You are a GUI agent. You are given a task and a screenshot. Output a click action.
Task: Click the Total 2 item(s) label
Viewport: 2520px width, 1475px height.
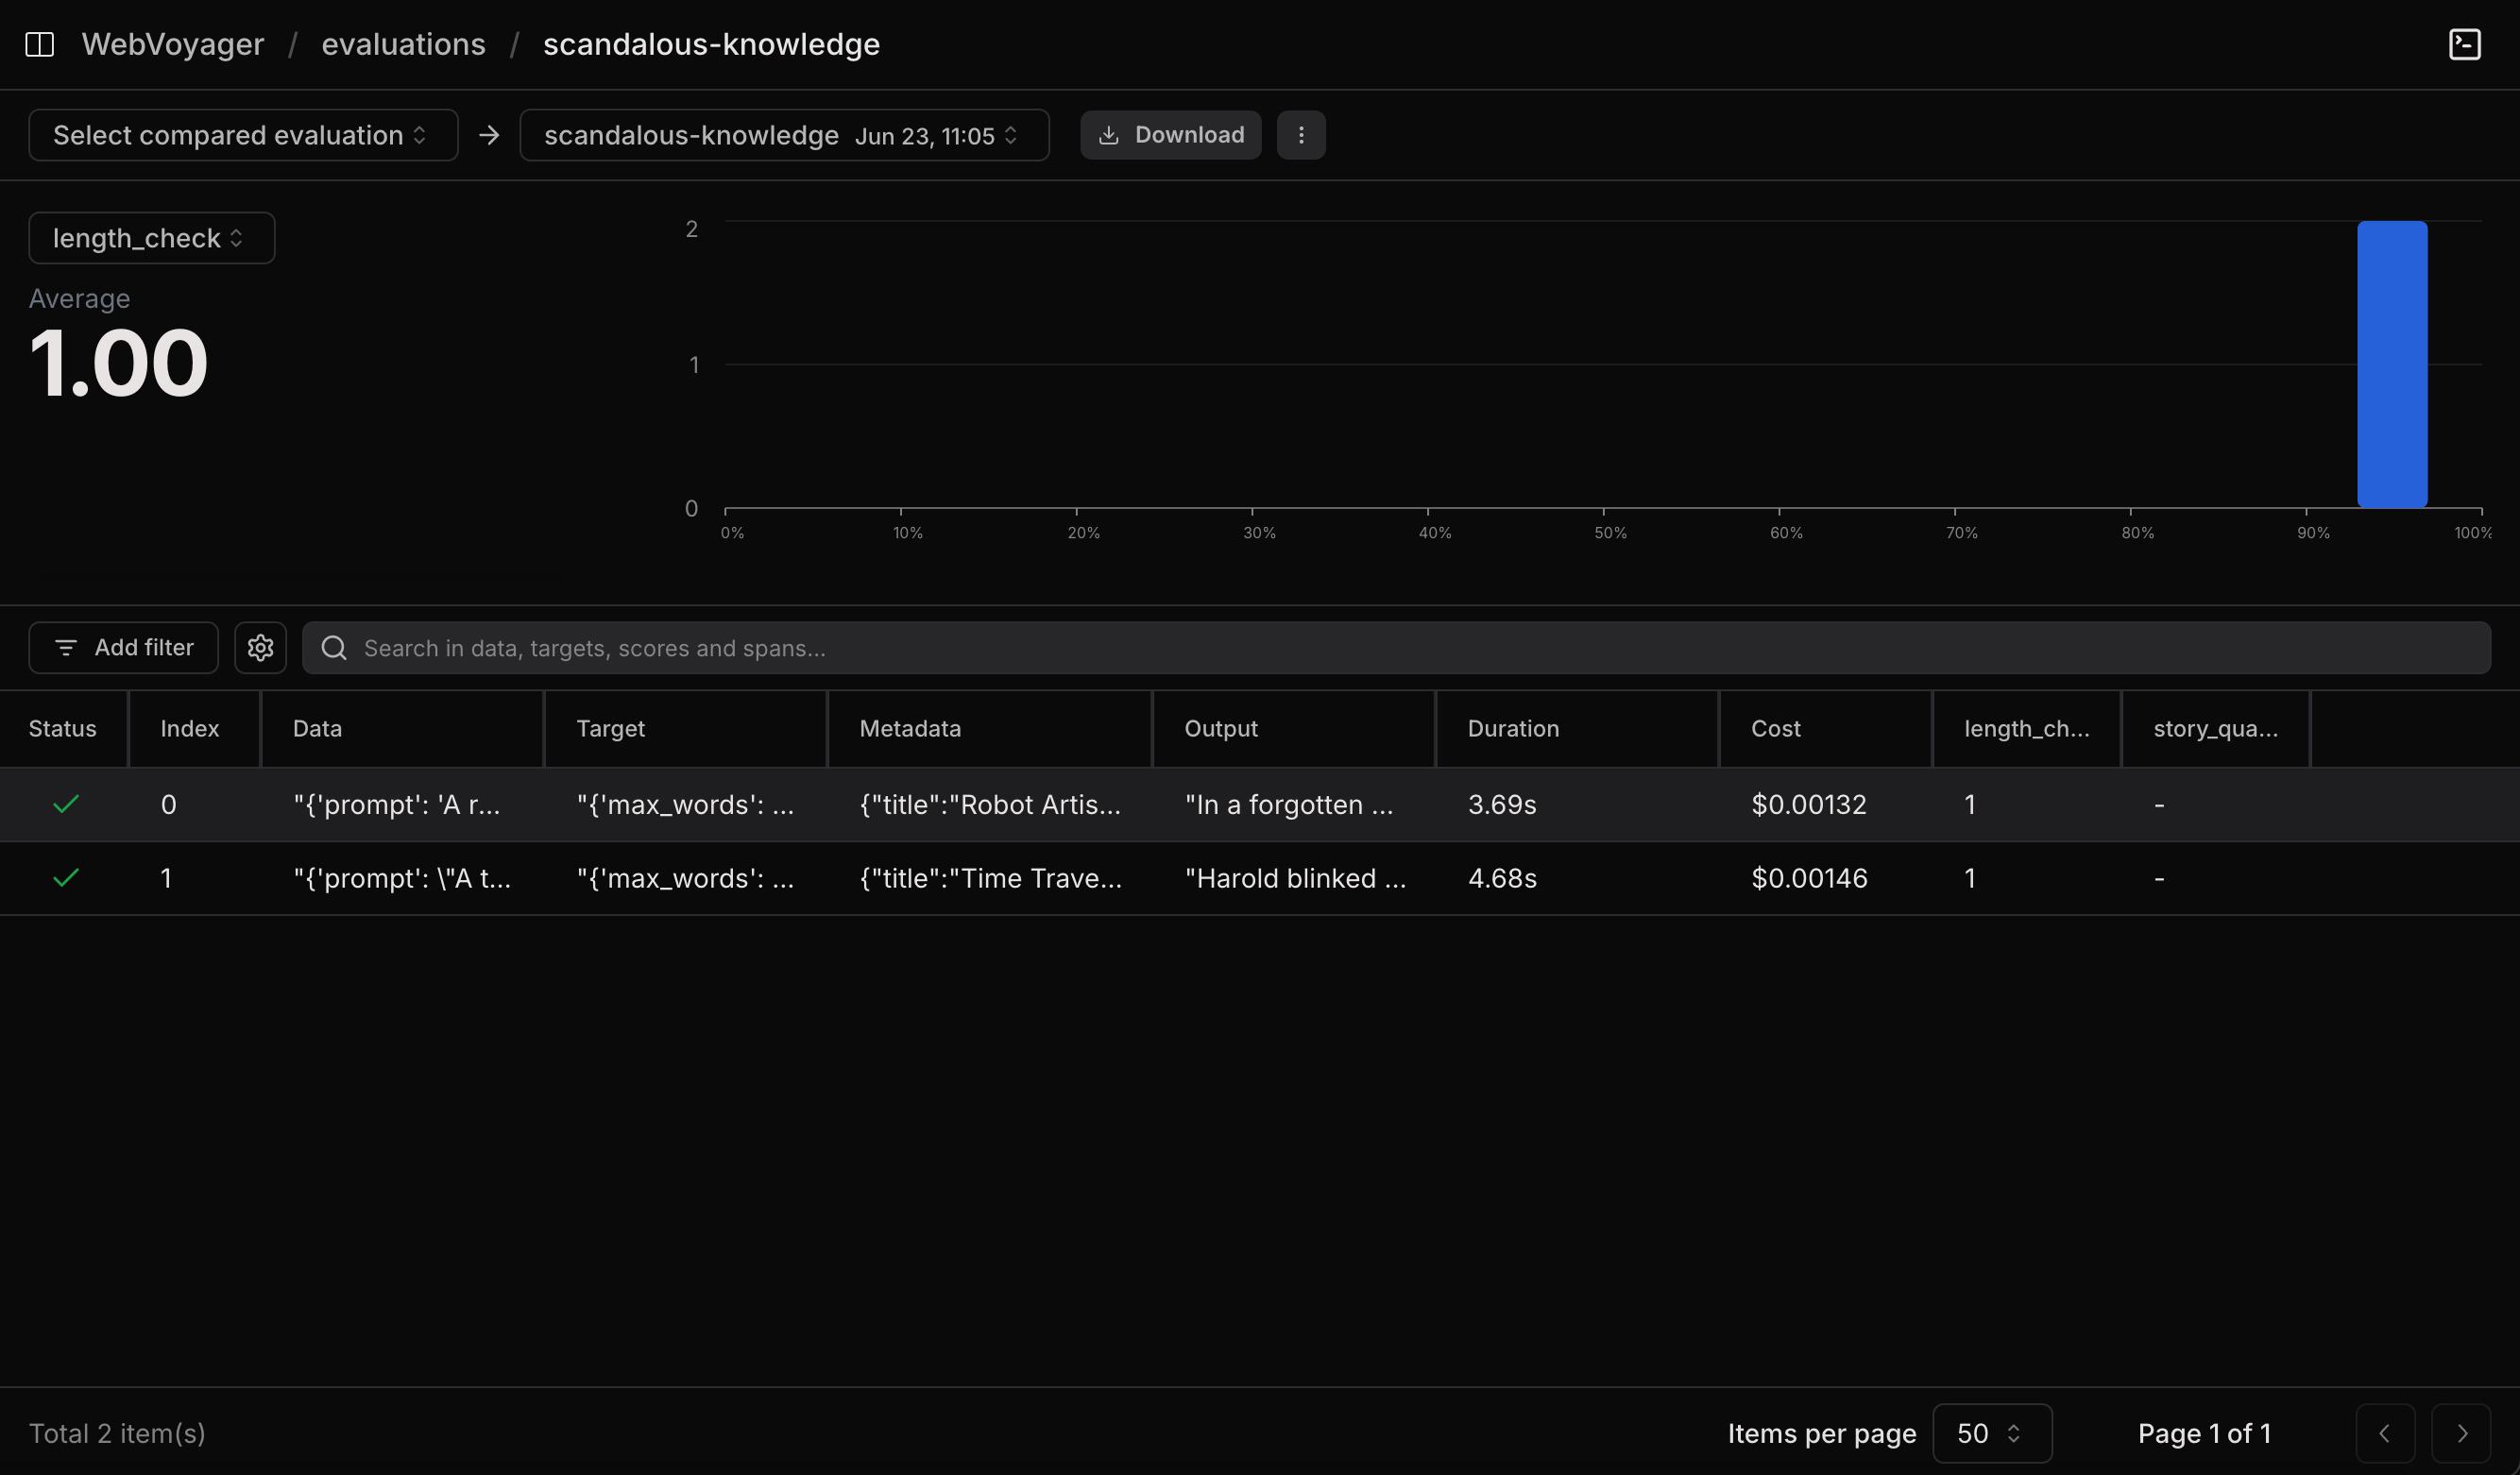117,1433
